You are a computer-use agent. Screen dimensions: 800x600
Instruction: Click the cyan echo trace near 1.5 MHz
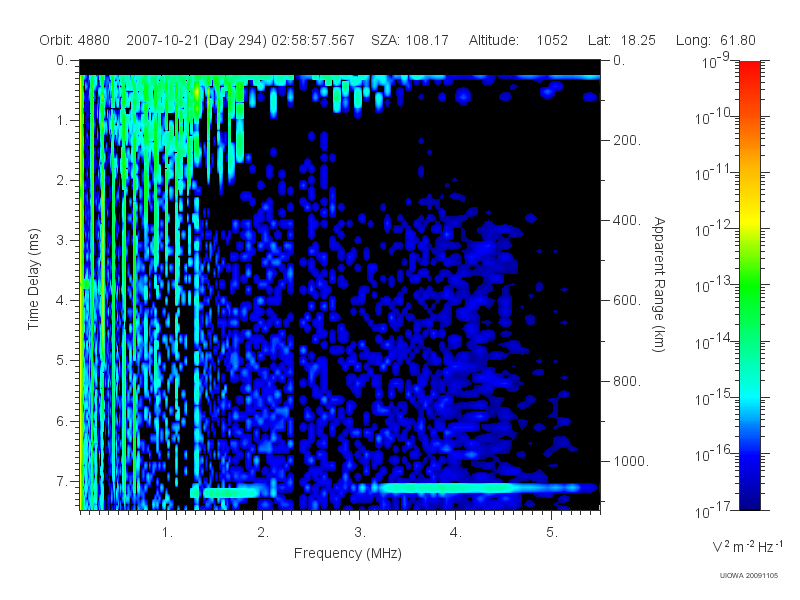pyautogui.click(x=231, y=492)
